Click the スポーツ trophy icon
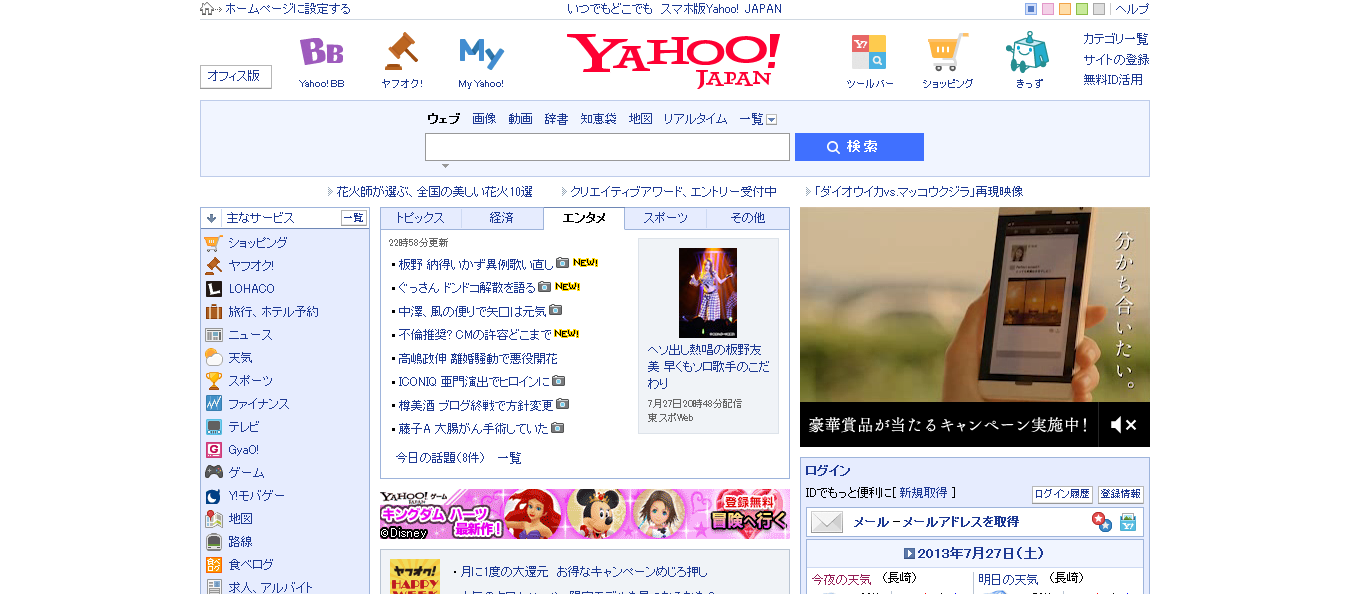Viewport: 1349px width, 594px height. 213,381
